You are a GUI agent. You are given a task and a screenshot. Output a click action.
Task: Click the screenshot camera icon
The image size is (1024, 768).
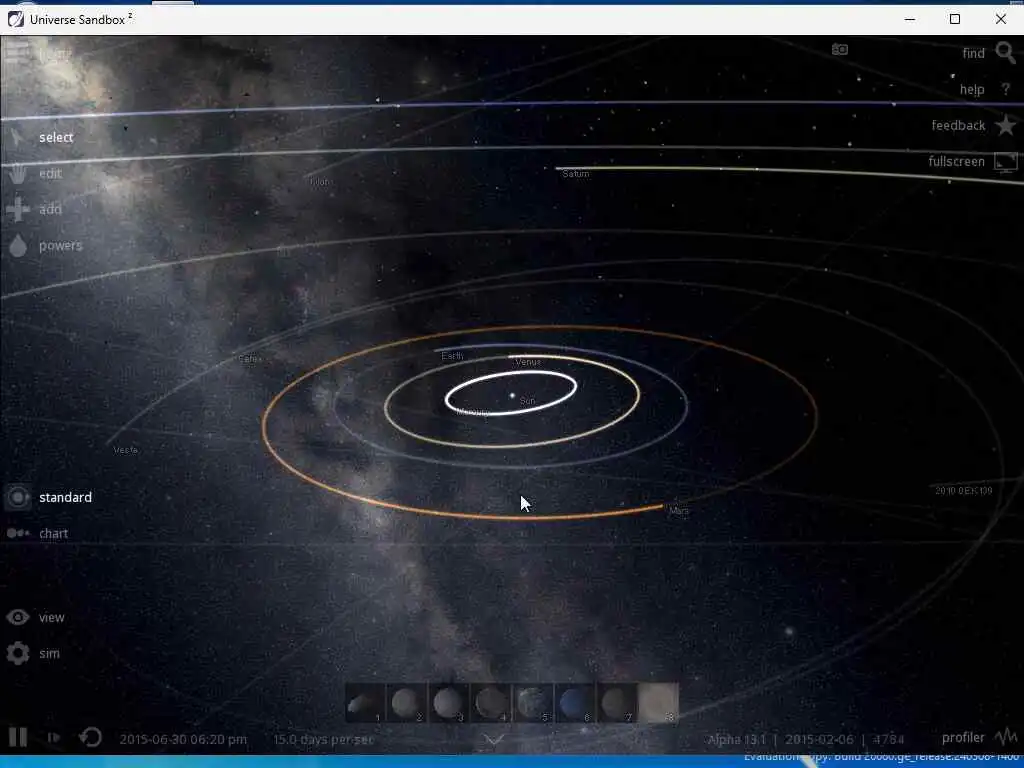(x=840, y=50)
